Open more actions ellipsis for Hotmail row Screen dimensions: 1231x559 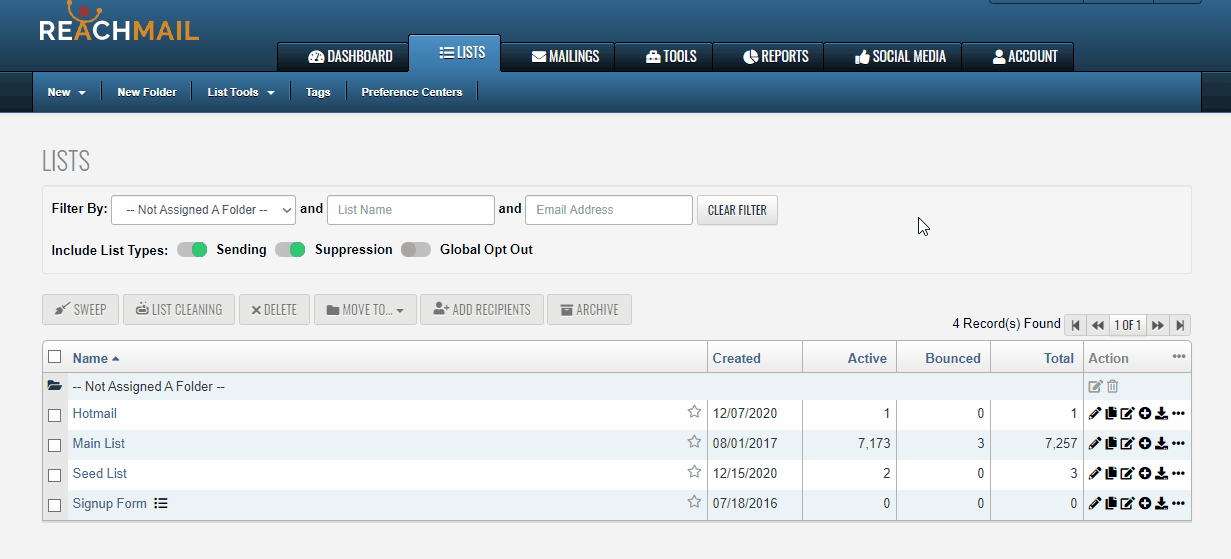(1178, 414)
